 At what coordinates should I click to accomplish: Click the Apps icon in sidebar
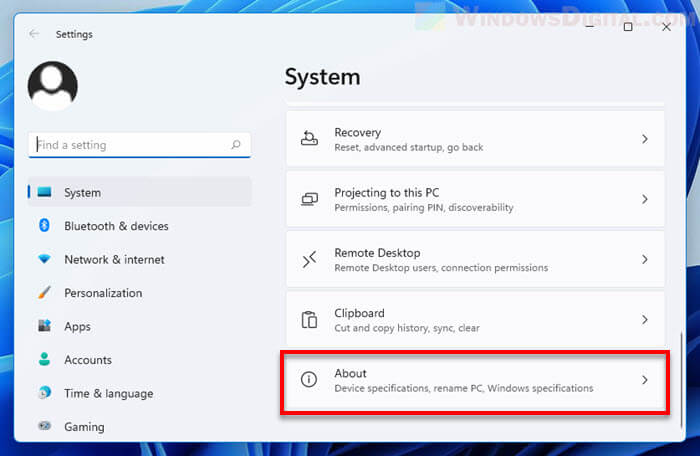coord(44,326)
